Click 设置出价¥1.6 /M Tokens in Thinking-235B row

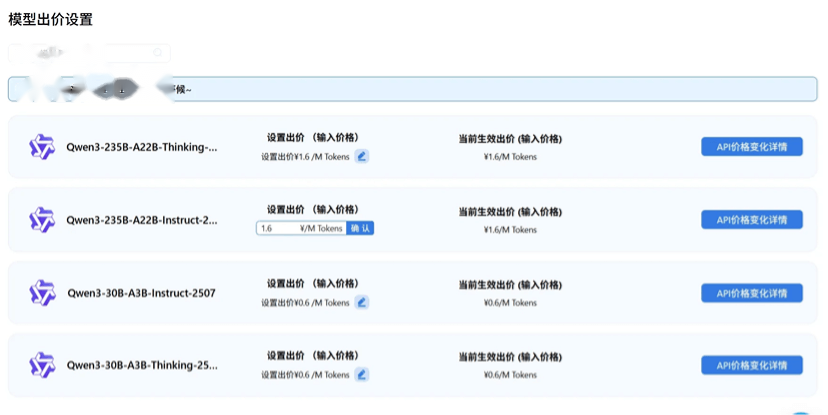305,157
